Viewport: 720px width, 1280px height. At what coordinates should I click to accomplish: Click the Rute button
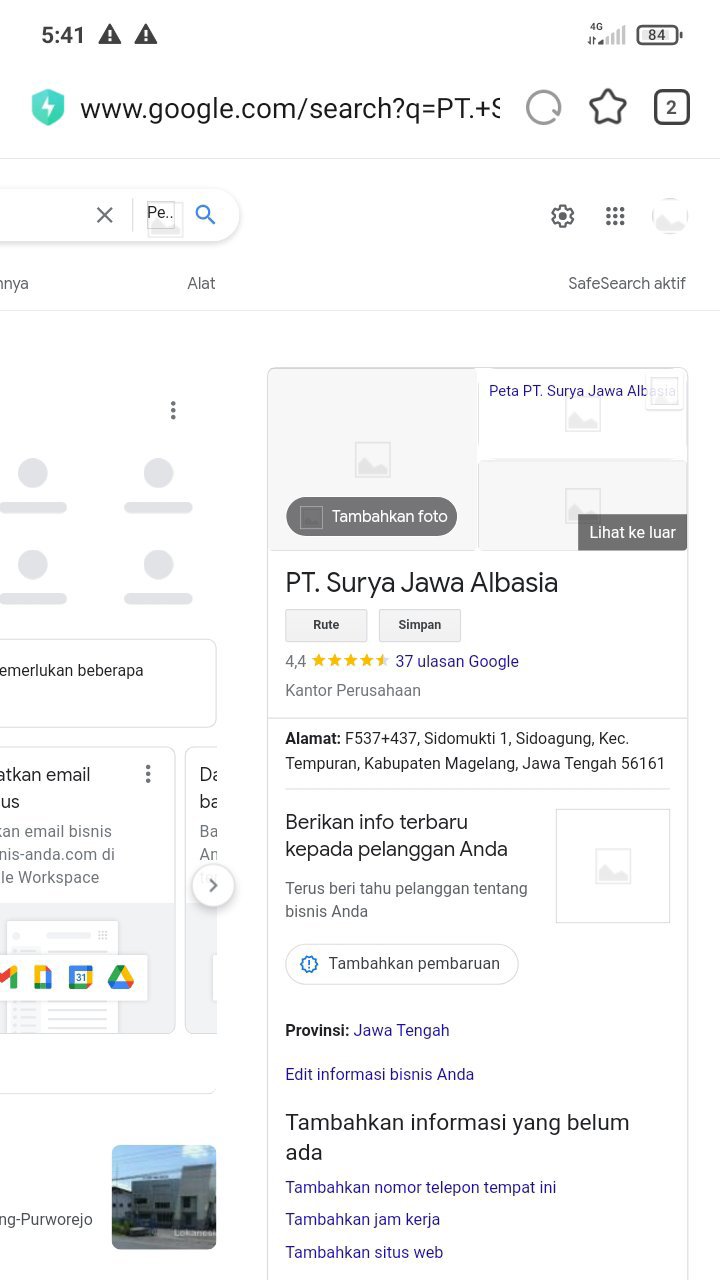[326, 625]
